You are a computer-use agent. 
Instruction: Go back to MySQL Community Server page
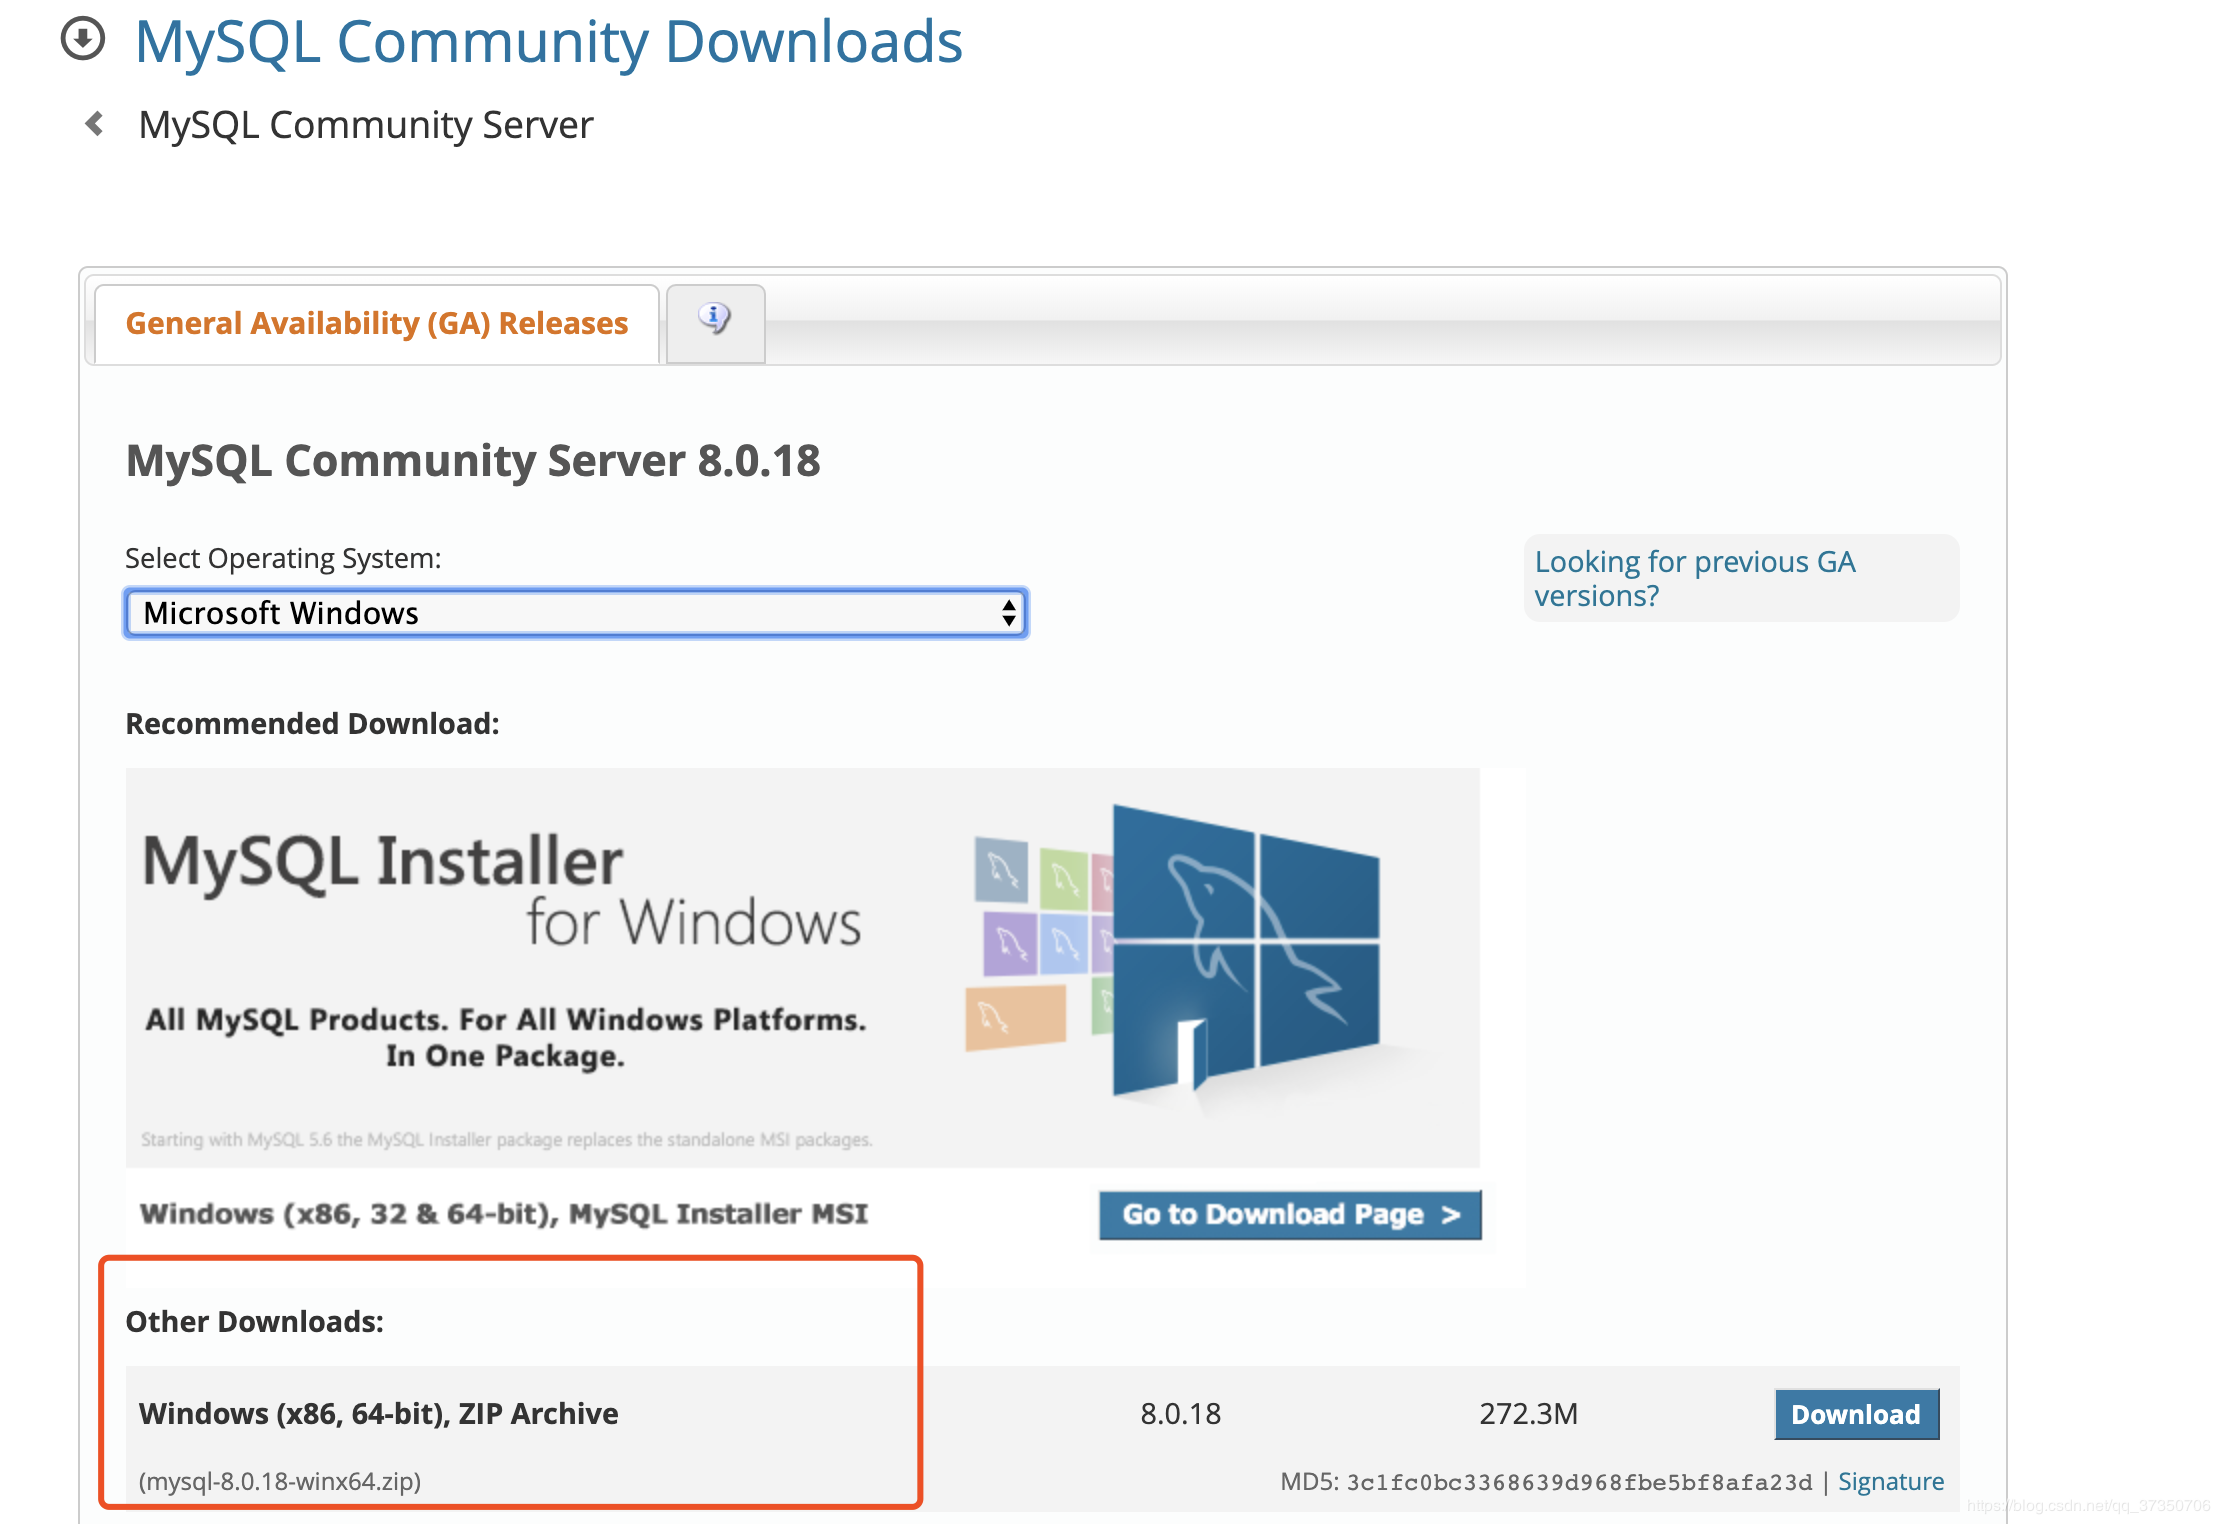tap(365, 125)
